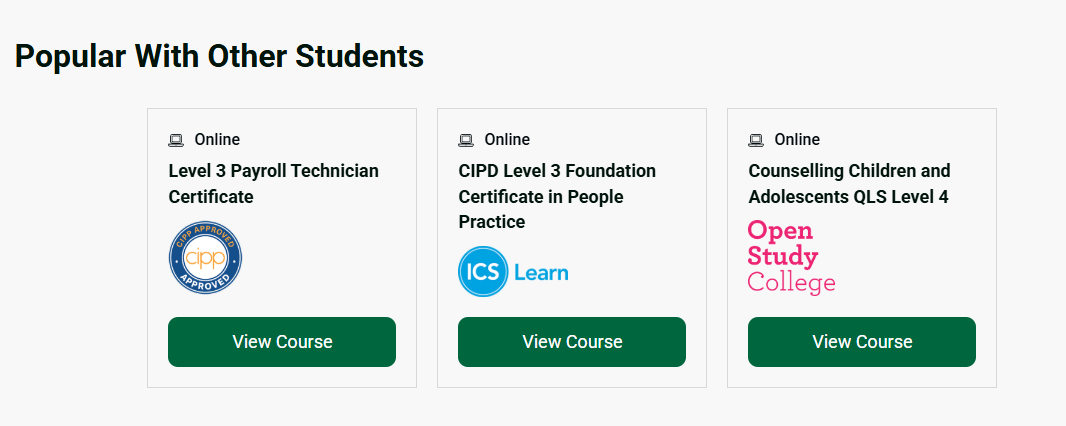Open the CIPD Level 3 Foundation Certificate title
The image size is (1066, 426).
pyautogui.click(x=556, y=196)
